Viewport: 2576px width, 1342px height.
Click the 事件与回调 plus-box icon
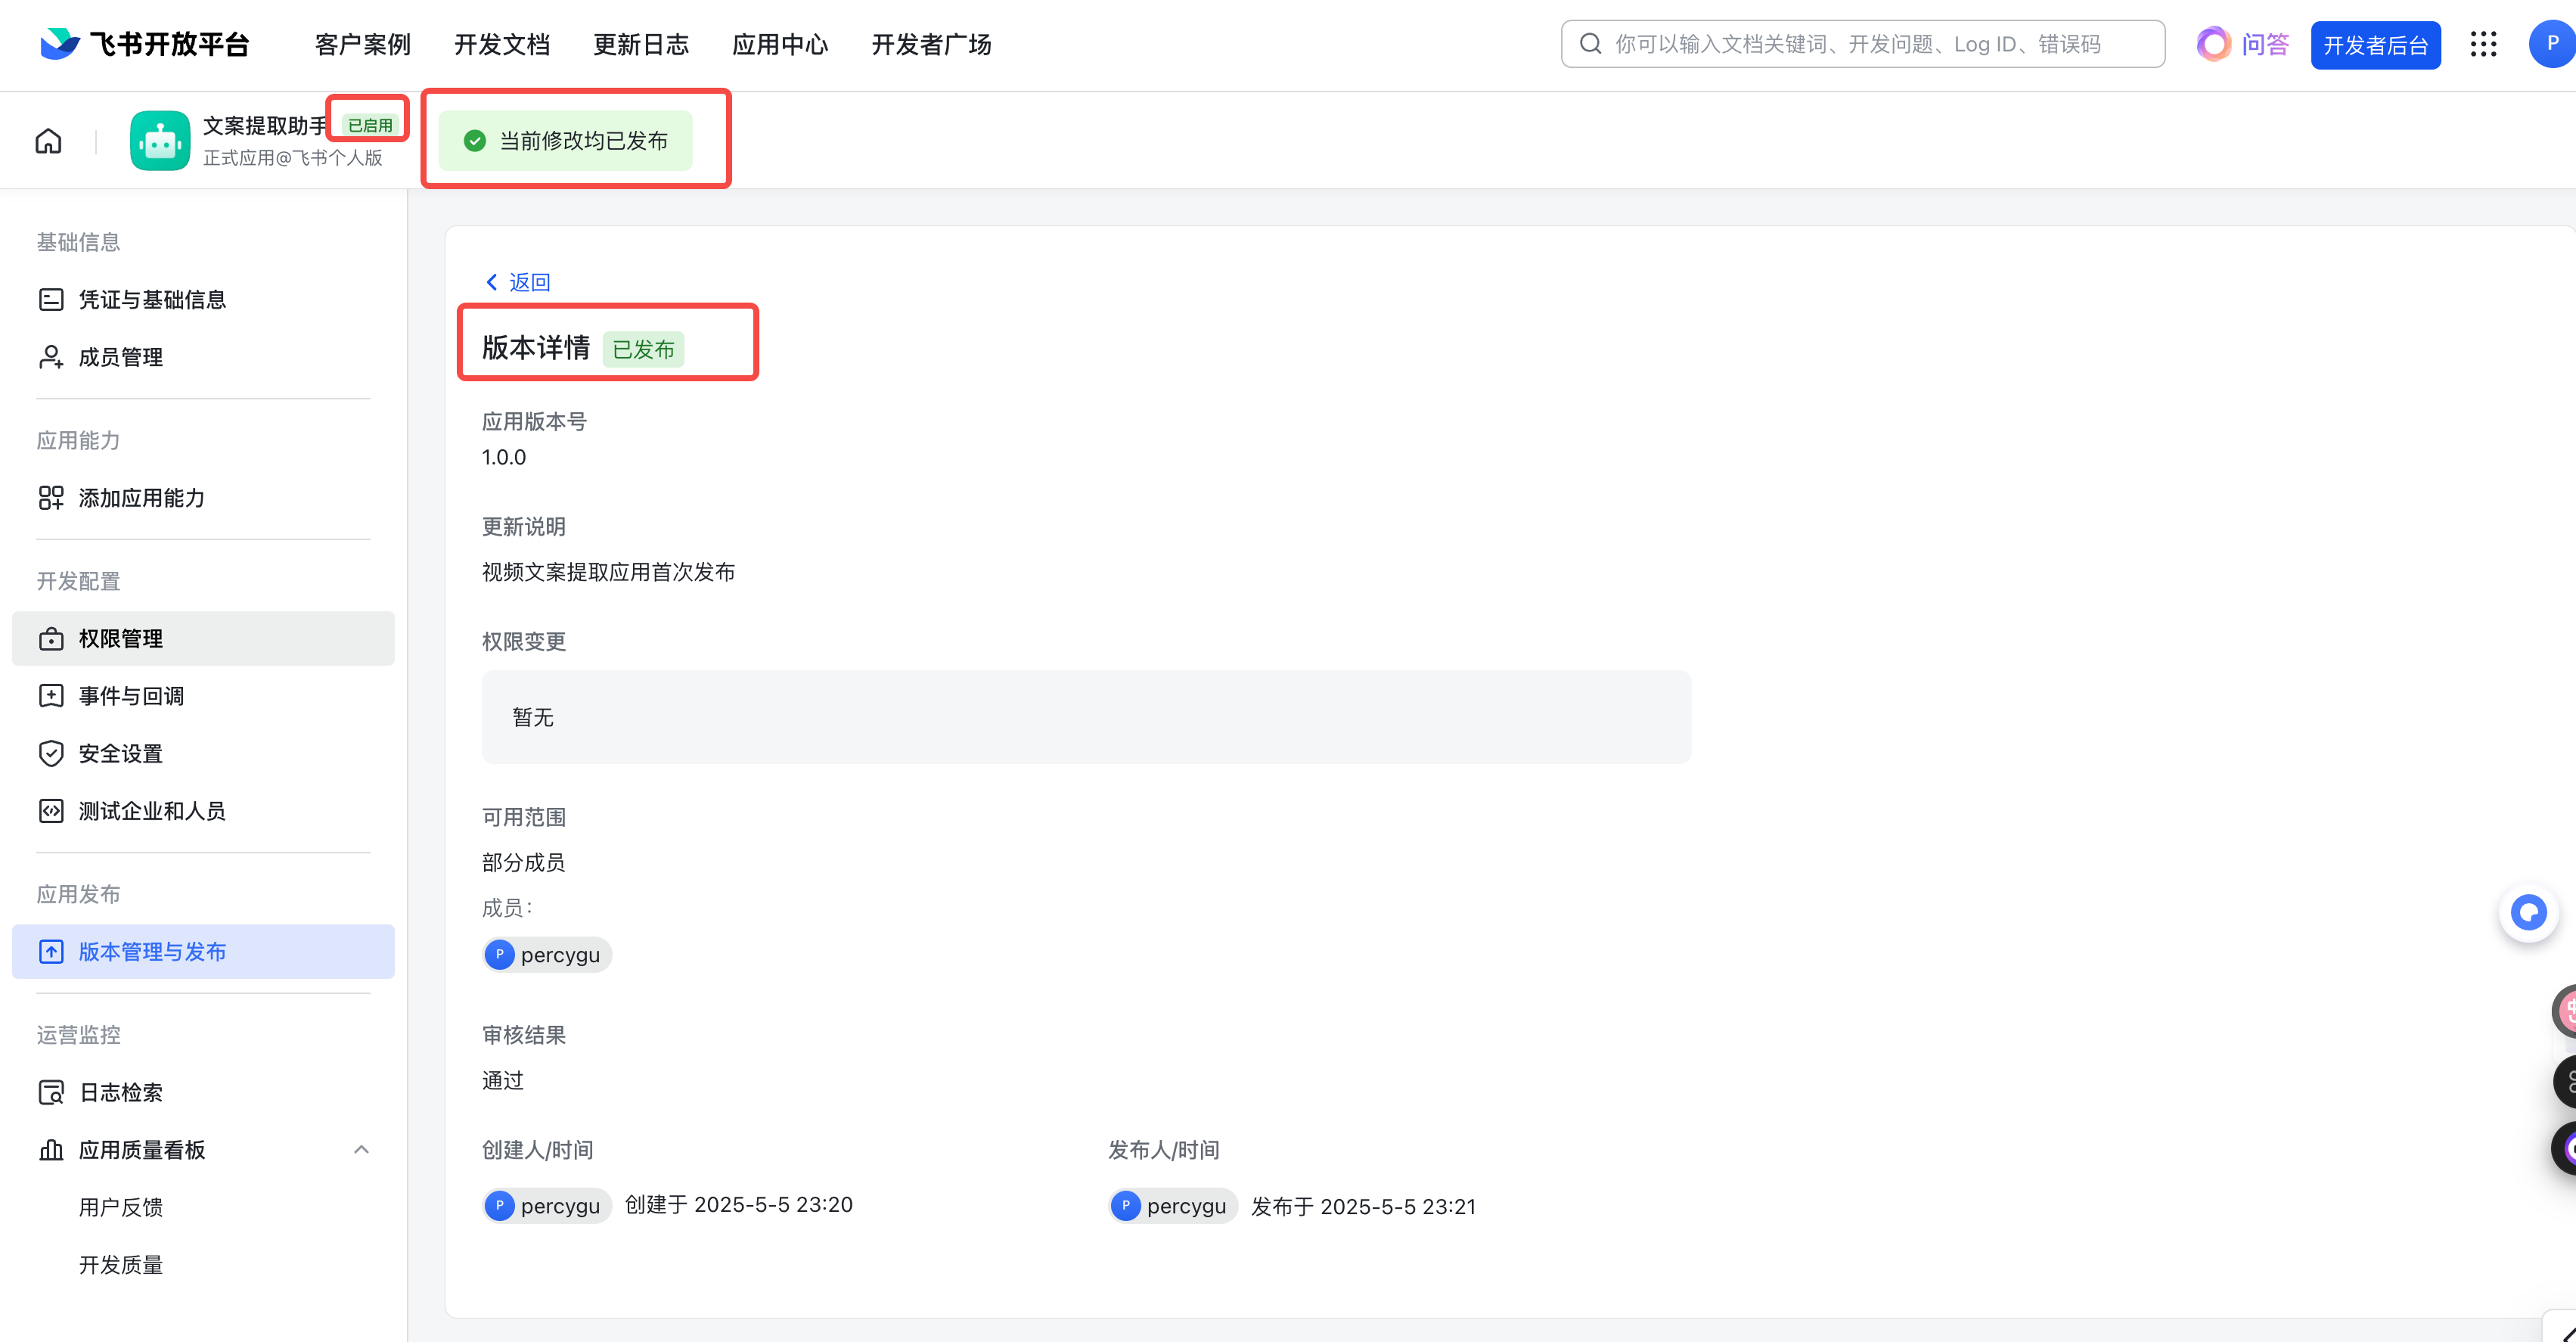51,695
